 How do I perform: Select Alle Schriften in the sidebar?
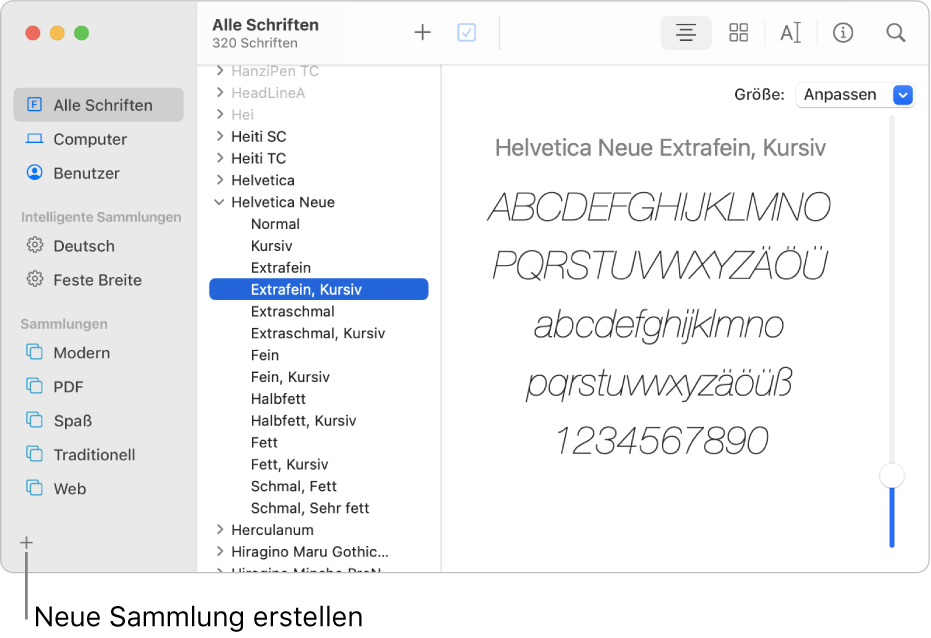coord(98,104)
